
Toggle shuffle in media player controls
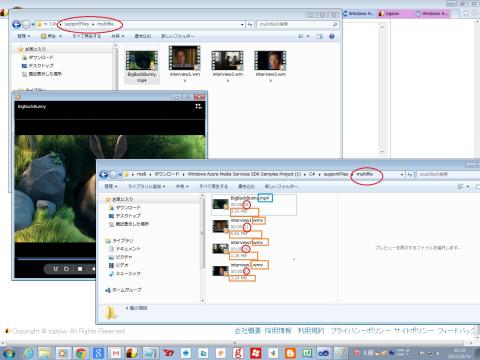(55, 269)
